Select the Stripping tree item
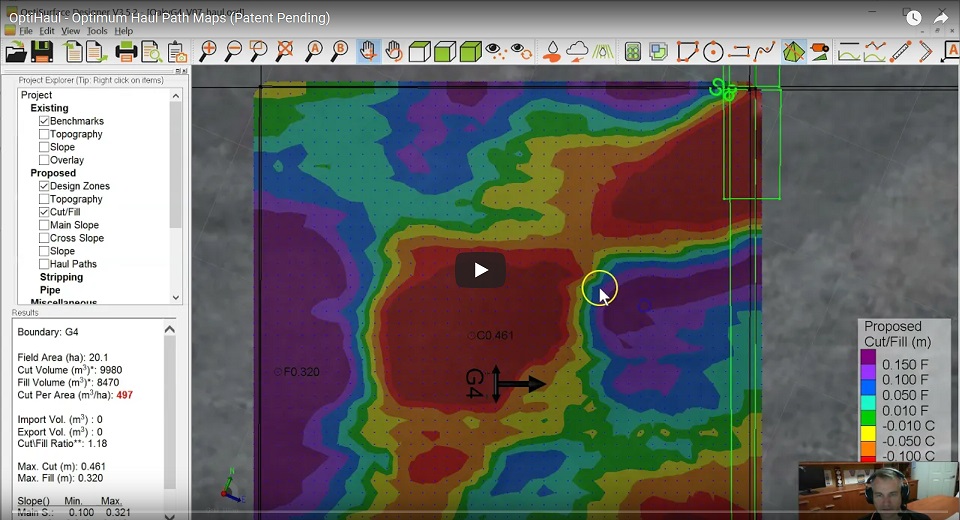 tap(61, 277)
